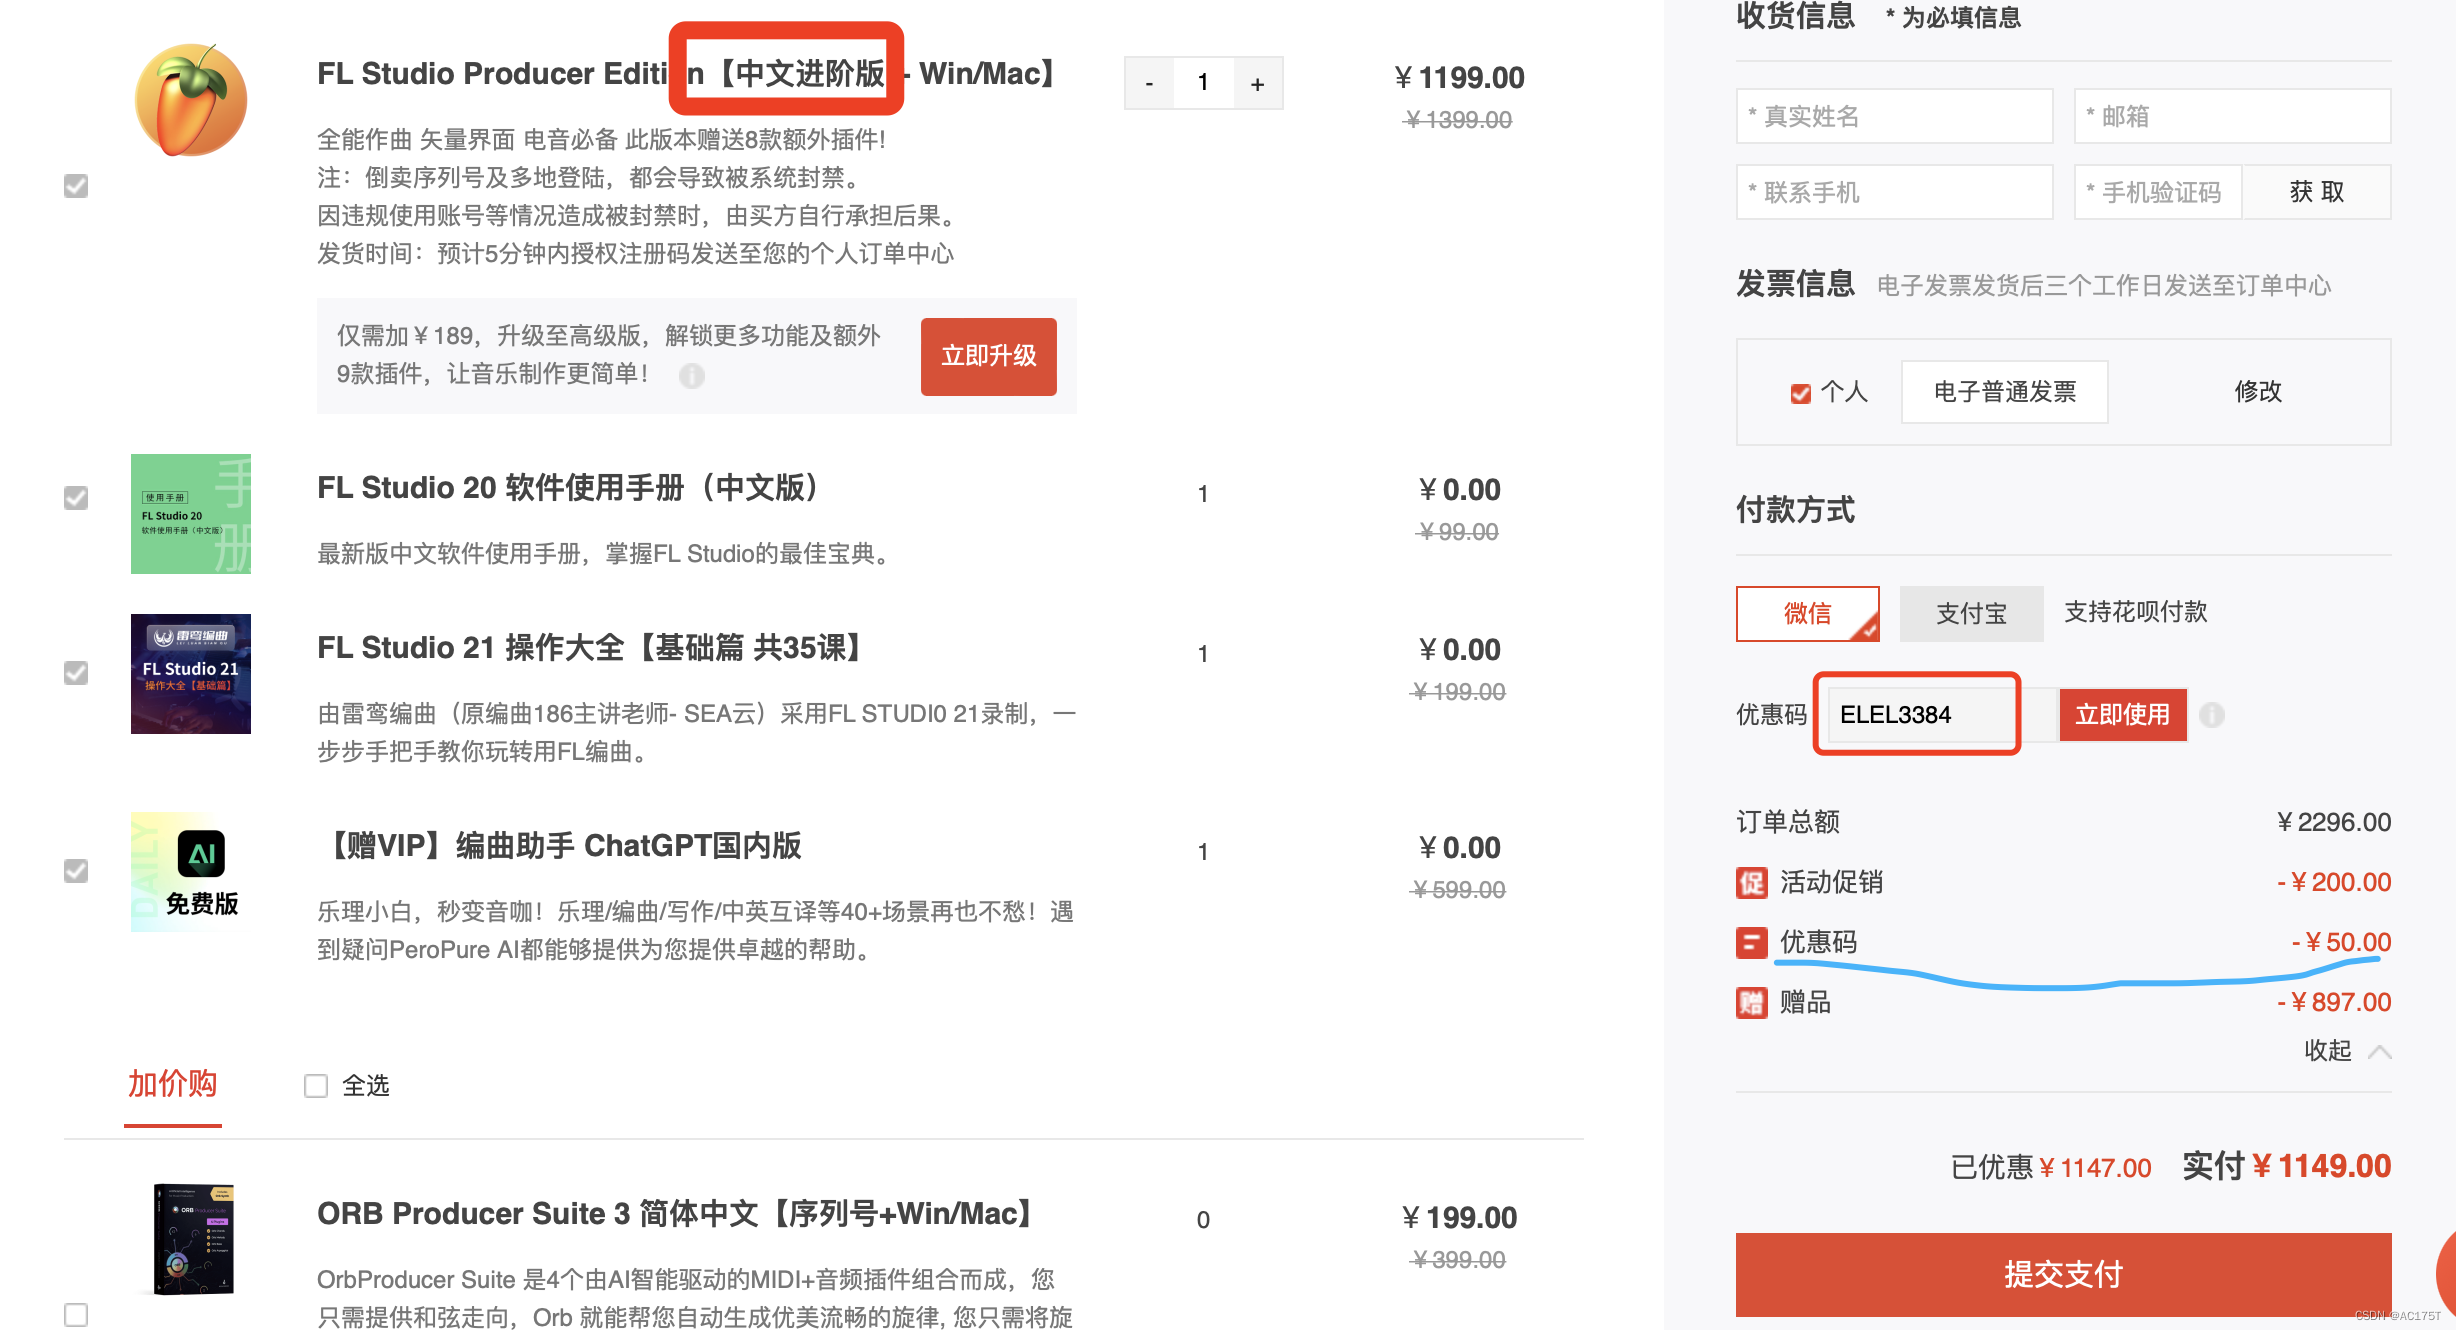Click the info icon next to 立即使用

tap(2212, 714)
